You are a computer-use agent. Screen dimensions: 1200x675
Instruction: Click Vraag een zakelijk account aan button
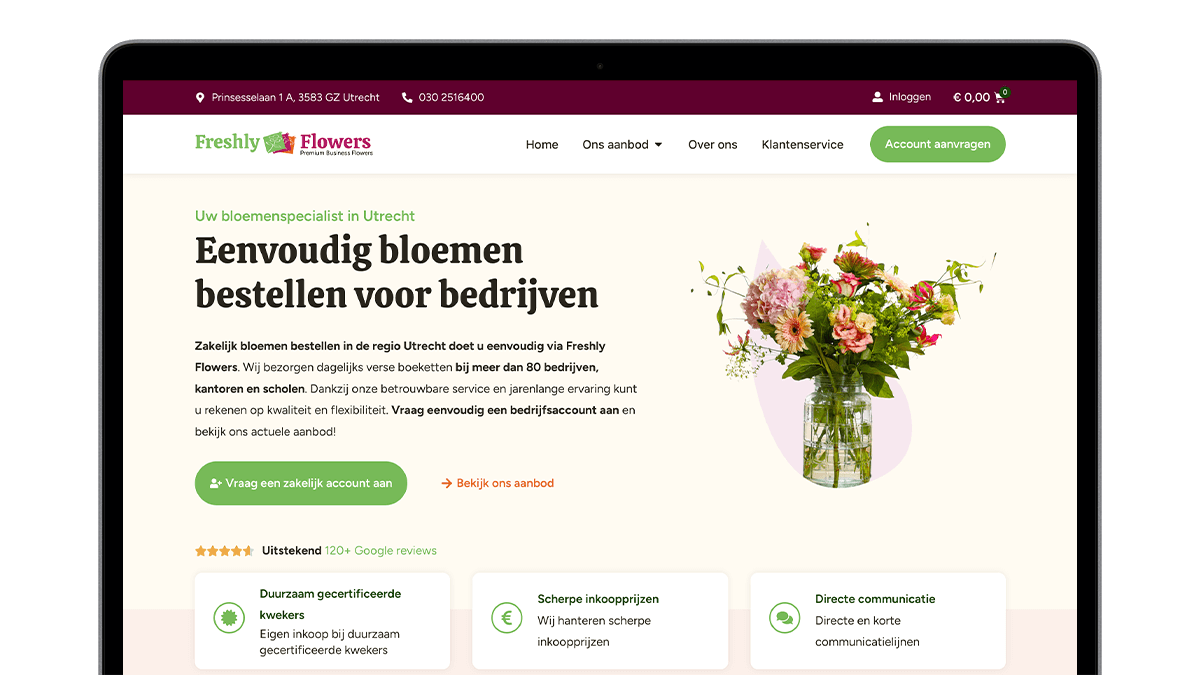click(301, 483)
